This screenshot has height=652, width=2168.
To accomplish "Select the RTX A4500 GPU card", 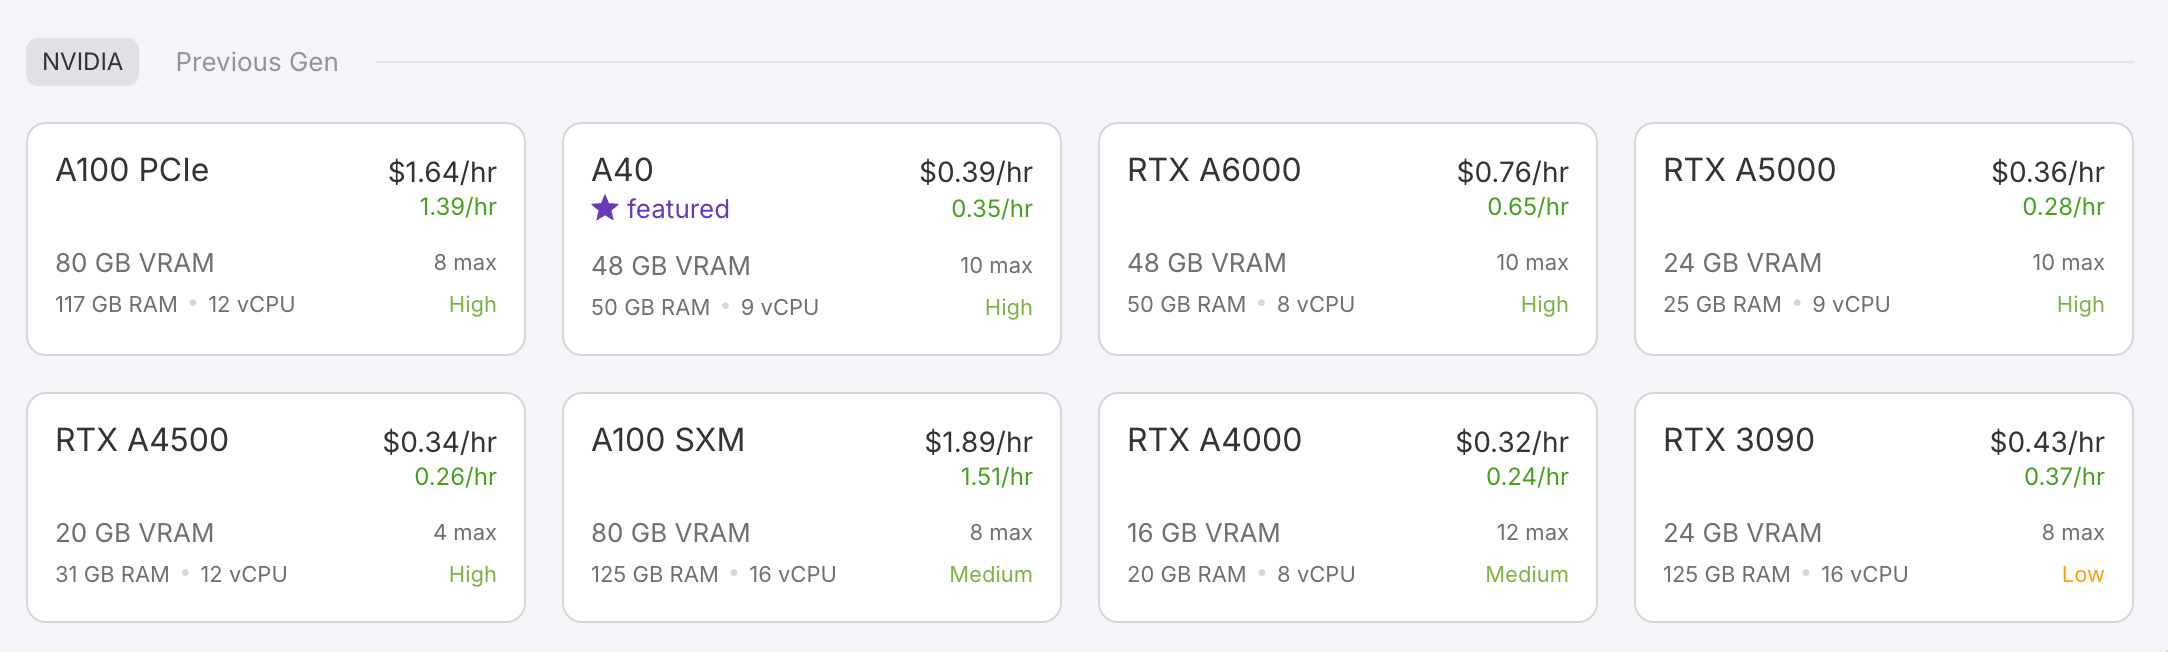I will tap(276, 507).
